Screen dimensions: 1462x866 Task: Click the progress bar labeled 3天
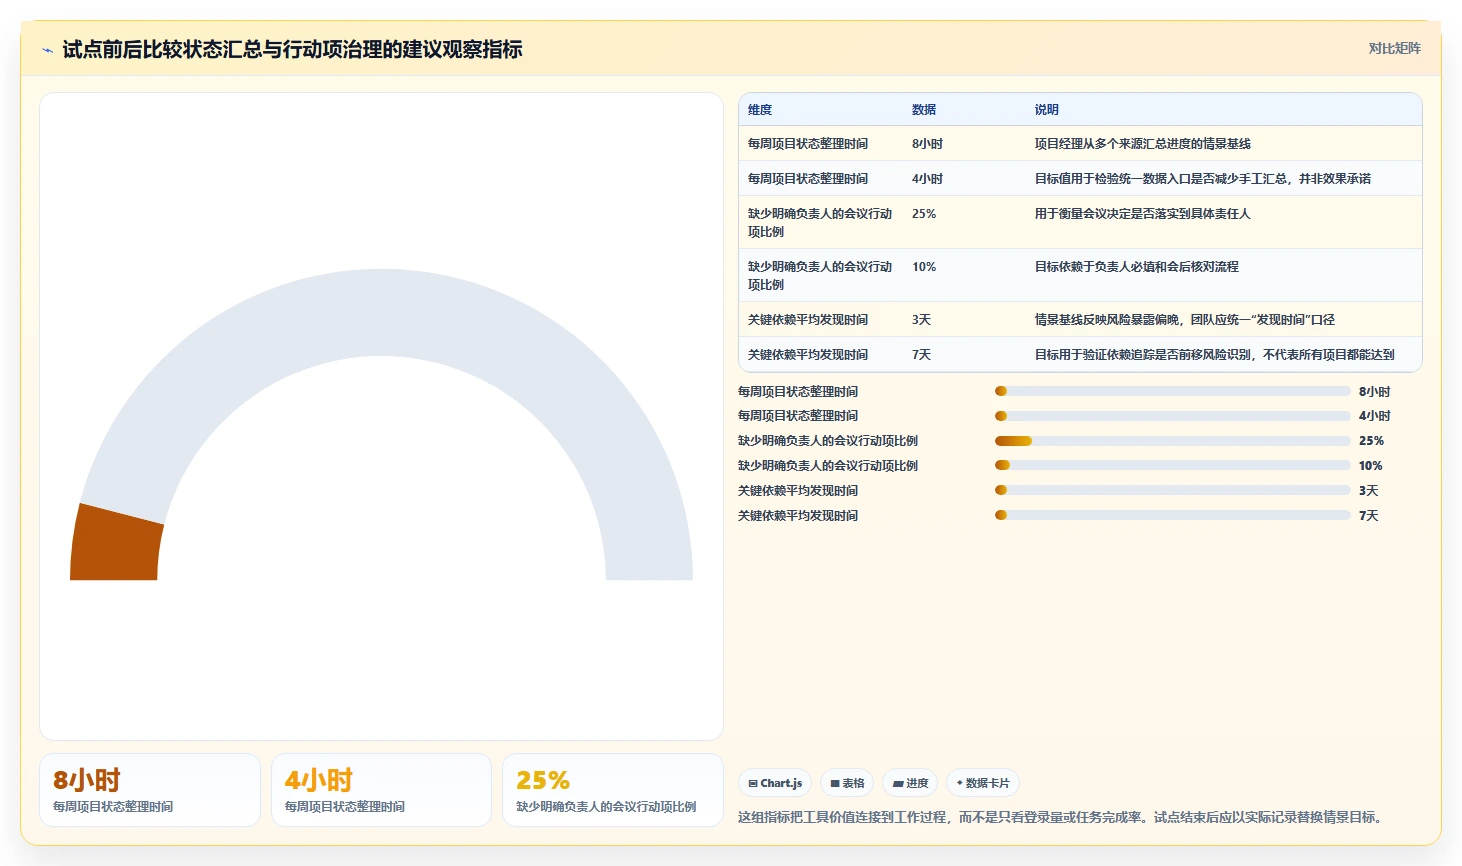(x=1172, y=490)
